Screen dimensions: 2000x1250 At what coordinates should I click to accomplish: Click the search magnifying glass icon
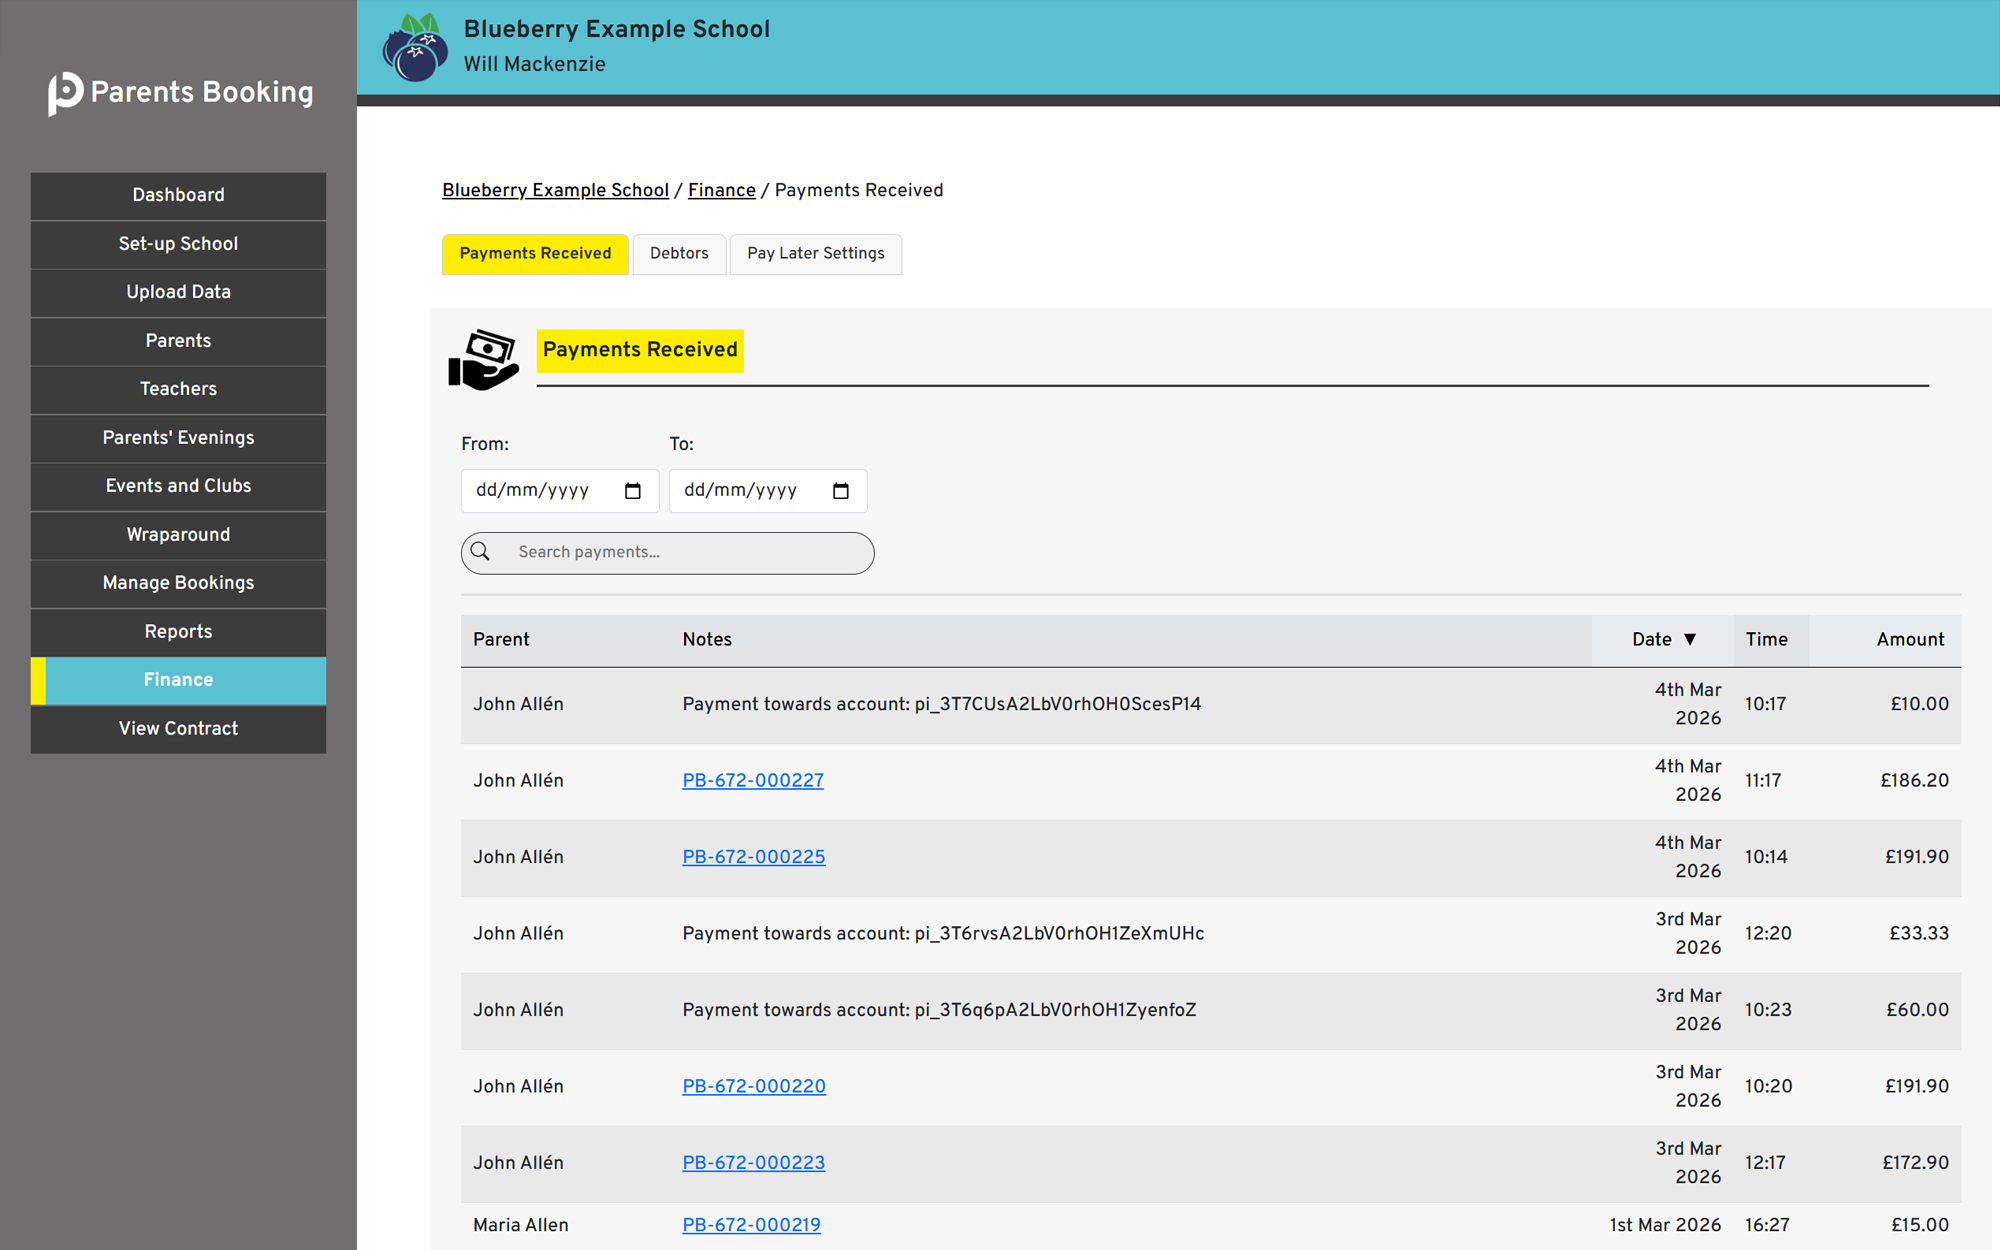(x=481, y=552)
